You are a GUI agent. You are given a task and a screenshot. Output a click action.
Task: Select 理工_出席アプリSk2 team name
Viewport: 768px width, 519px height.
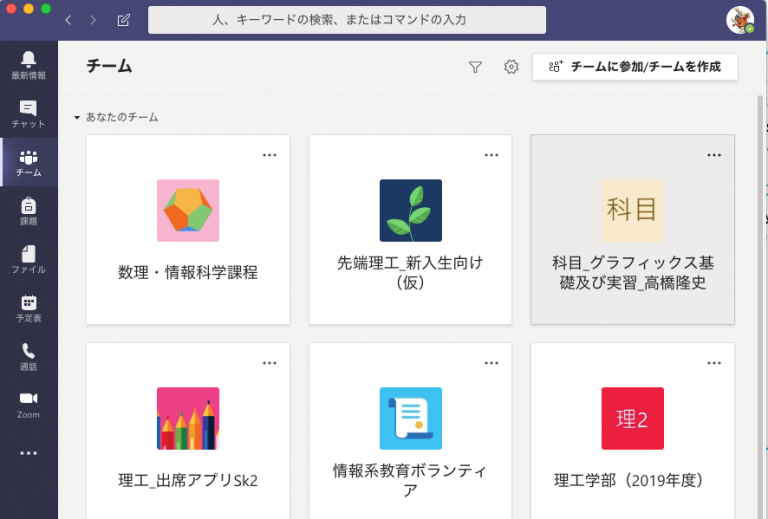click(188, 480)
